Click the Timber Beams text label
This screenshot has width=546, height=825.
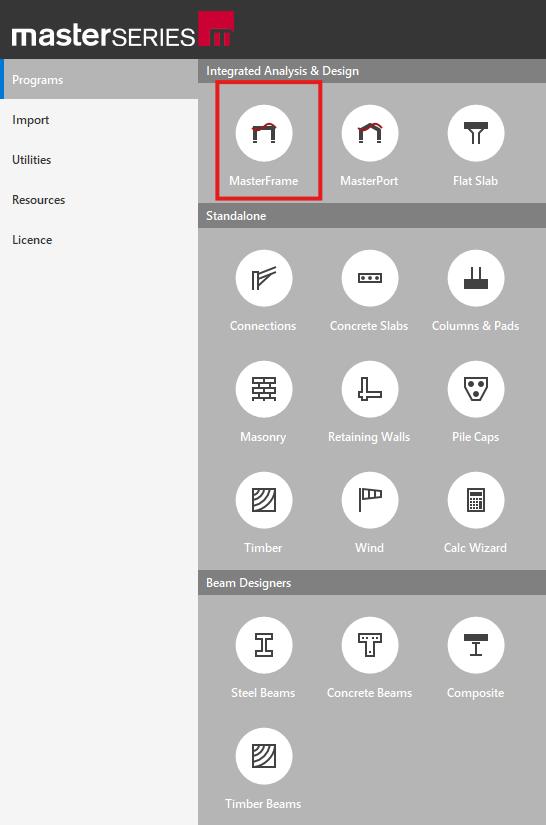[263, 804]
